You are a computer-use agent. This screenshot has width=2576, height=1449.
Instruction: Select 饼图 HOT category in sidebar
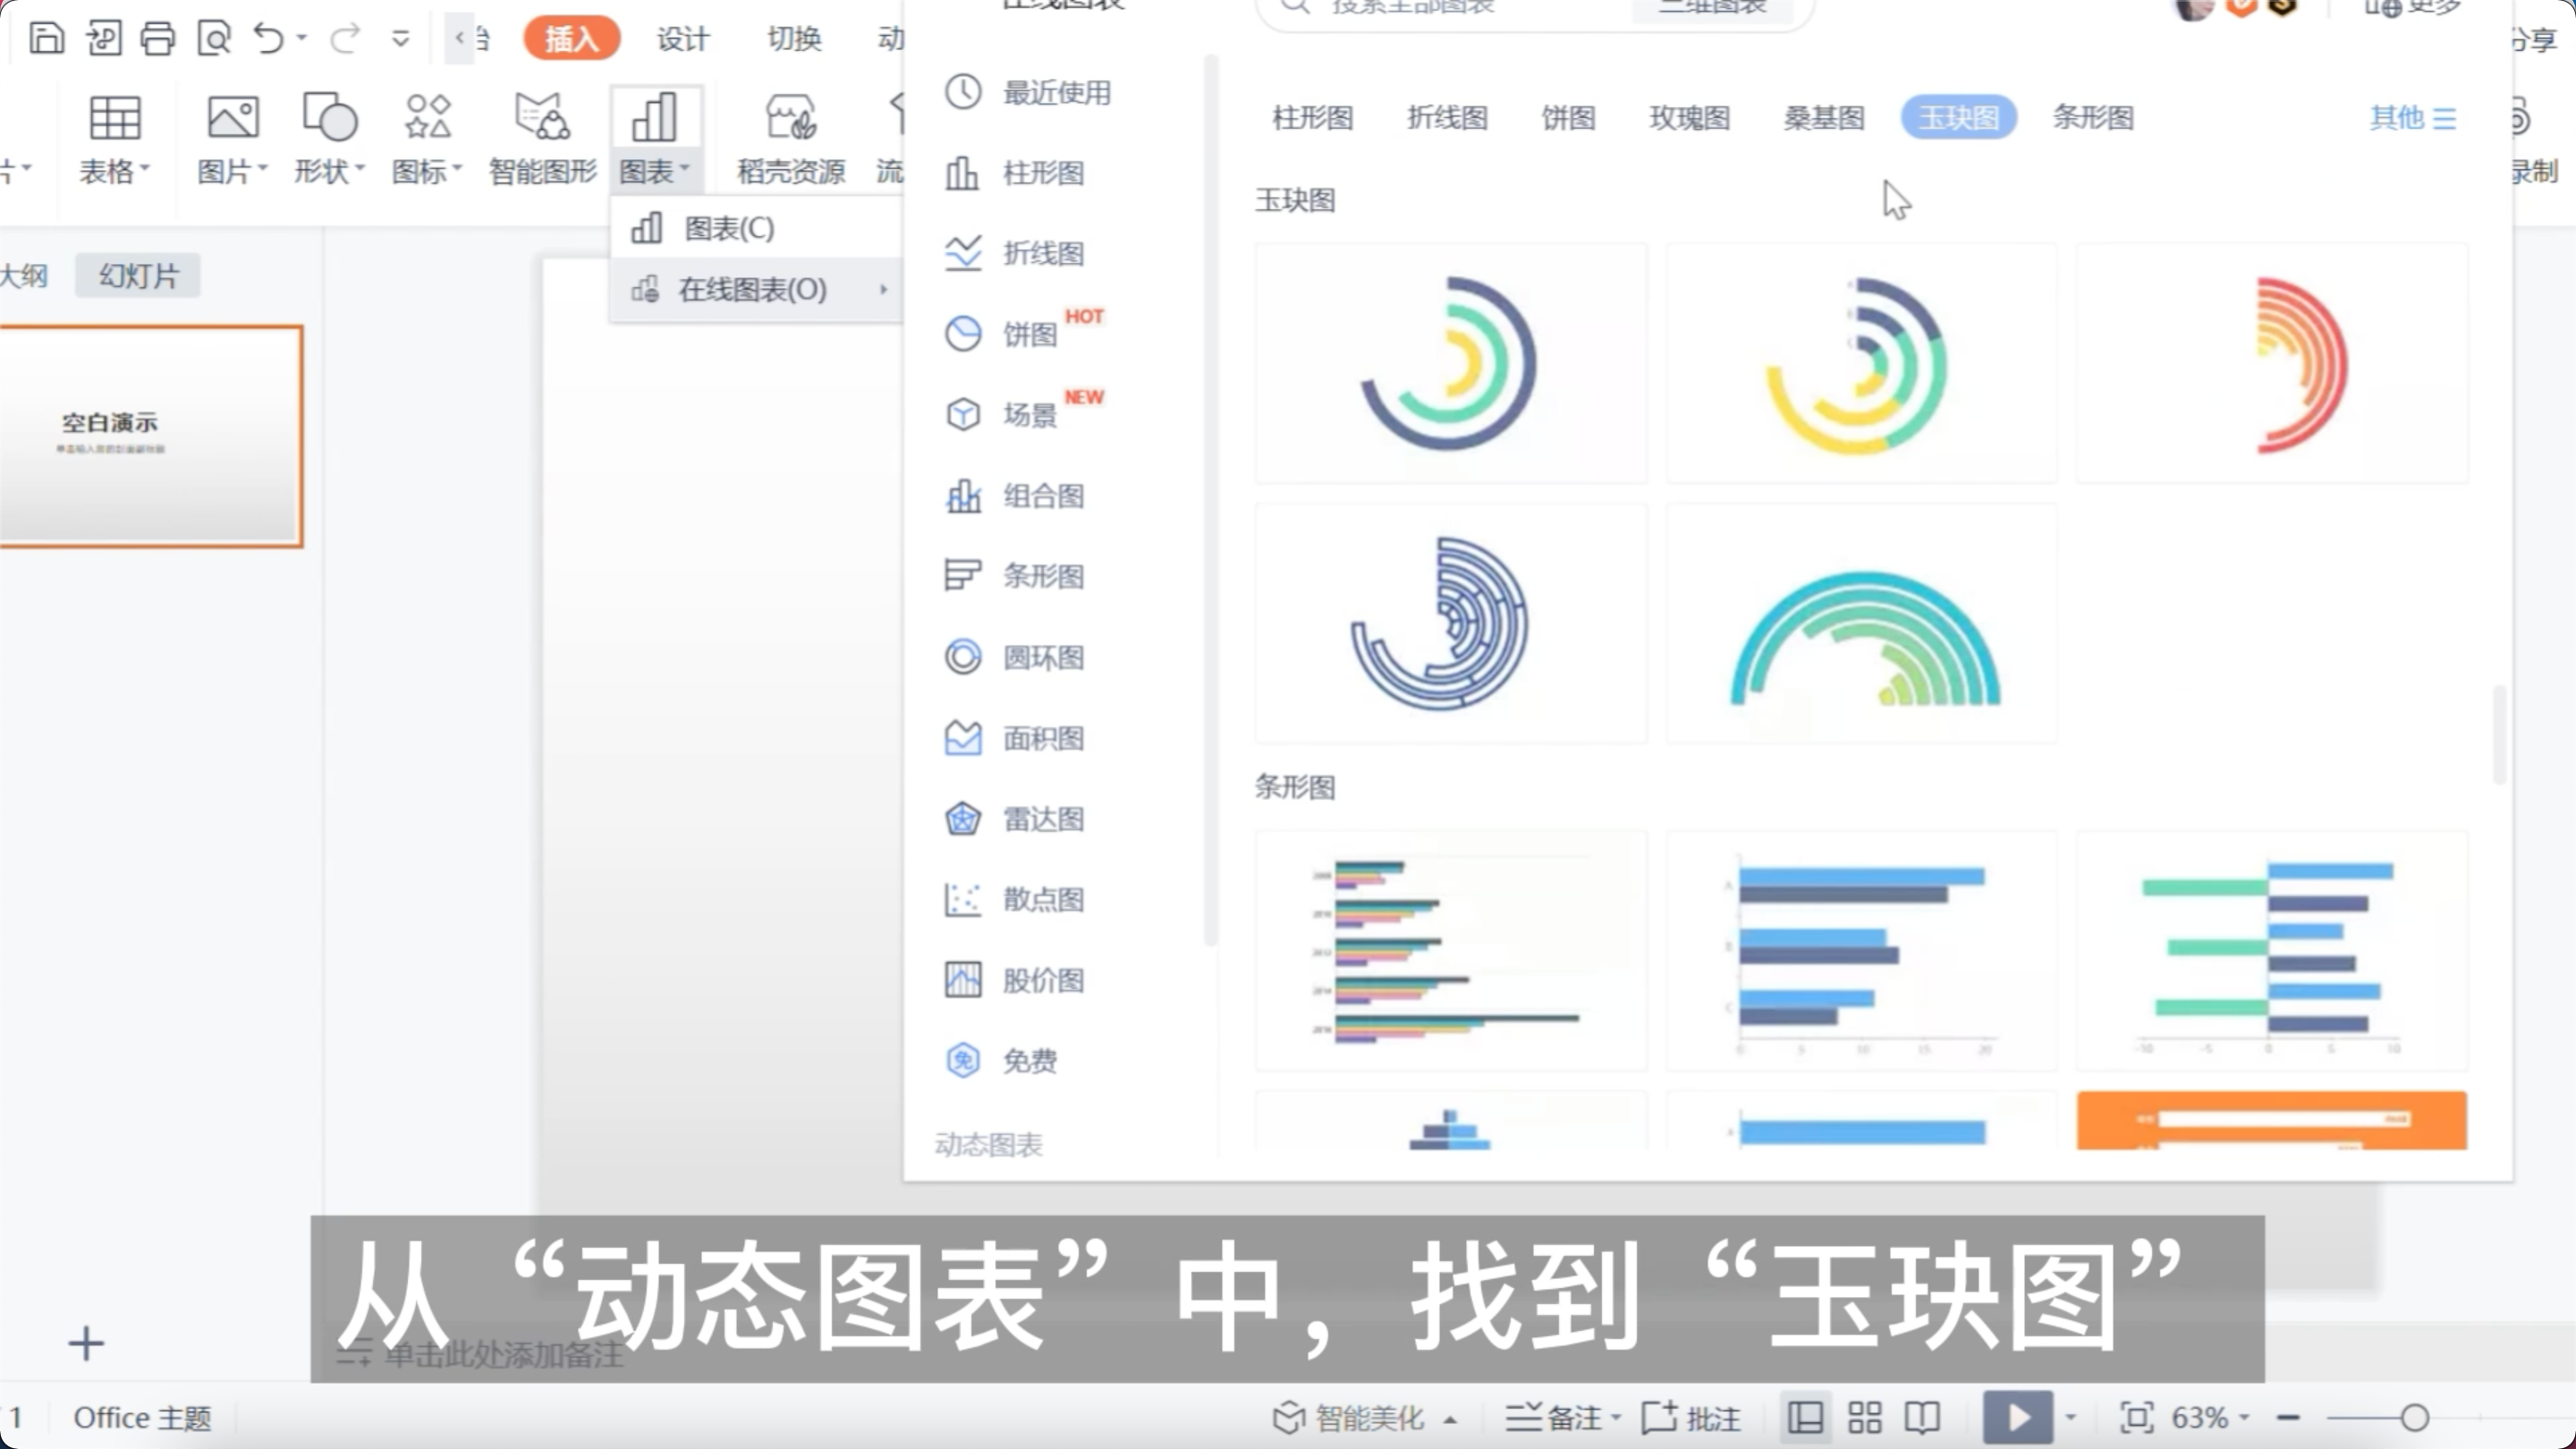pyautogui.click(x=1024, y=333)
